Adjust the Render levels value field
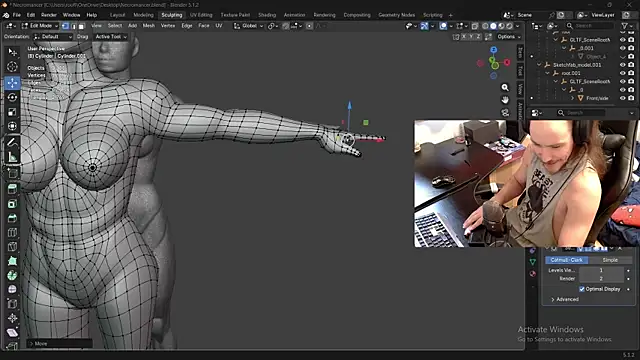 pyautogui.click(x=601, y=278)
